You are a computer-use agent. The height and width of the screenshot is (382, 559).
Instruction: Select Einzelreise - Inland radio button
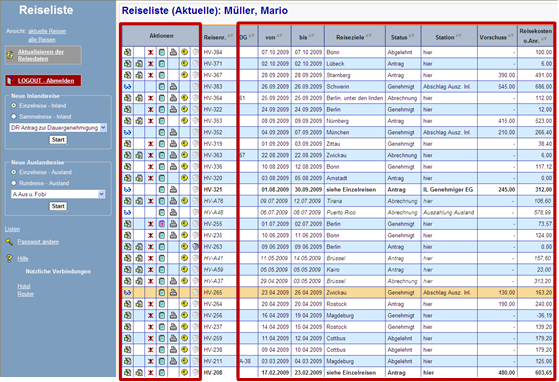[x=14, y=105]
